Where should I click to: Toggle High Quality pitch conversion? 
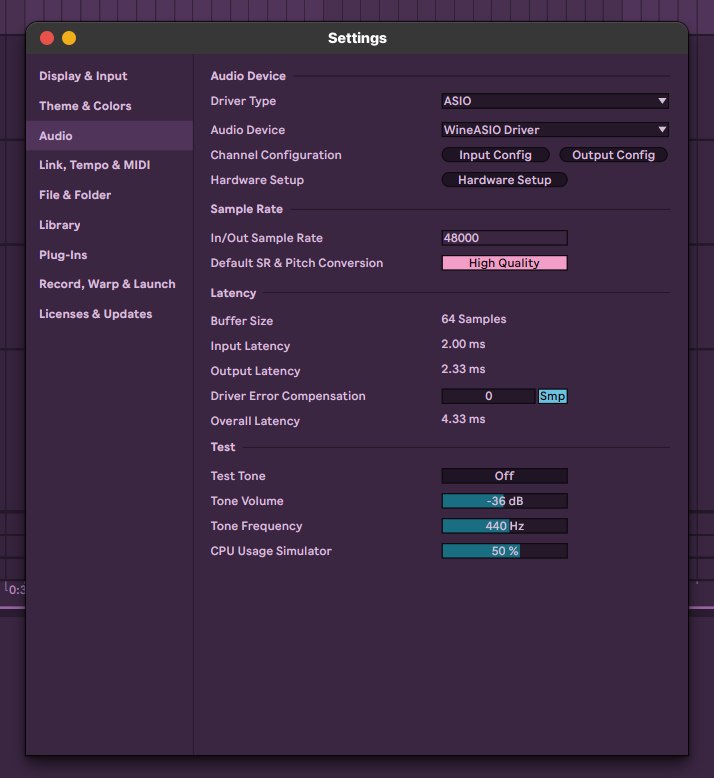point(504,263)
